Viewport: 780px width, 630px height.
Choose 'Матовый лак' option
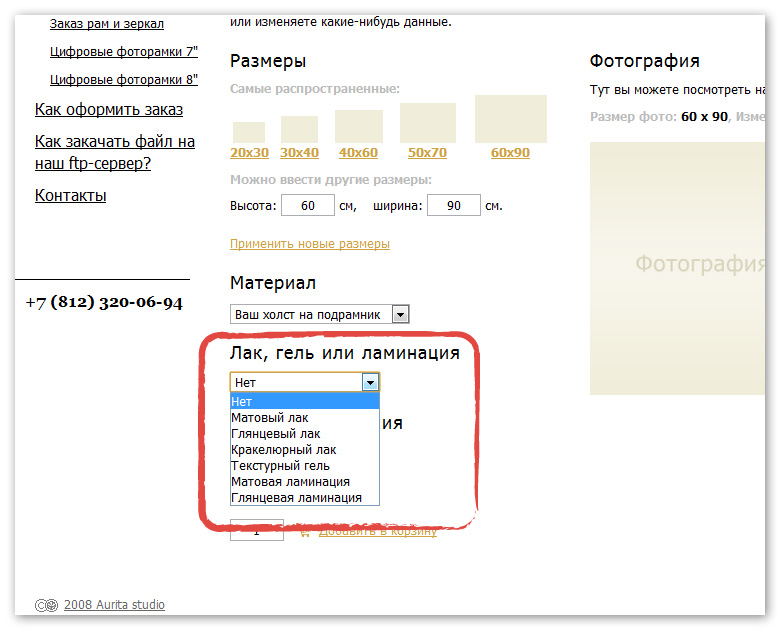305,418
